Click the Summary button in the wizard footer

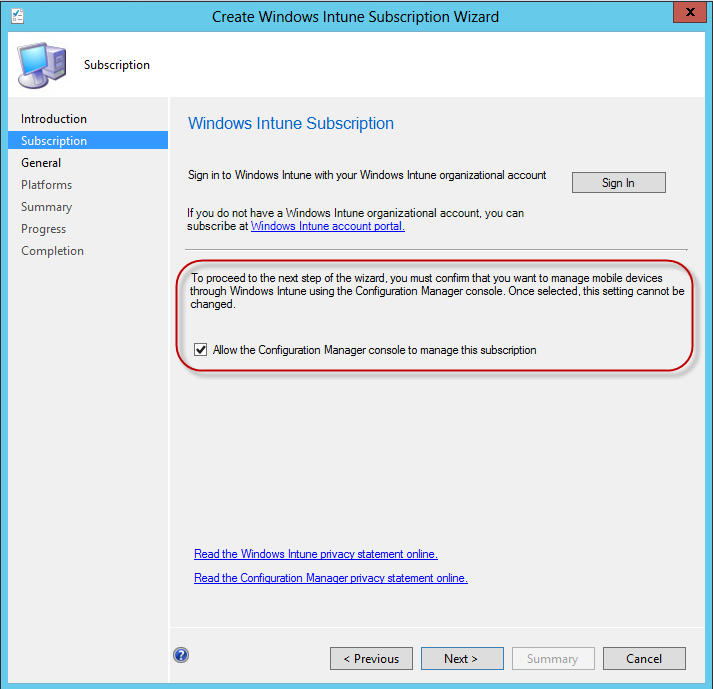pyautogui.click(x=553, y=659)
